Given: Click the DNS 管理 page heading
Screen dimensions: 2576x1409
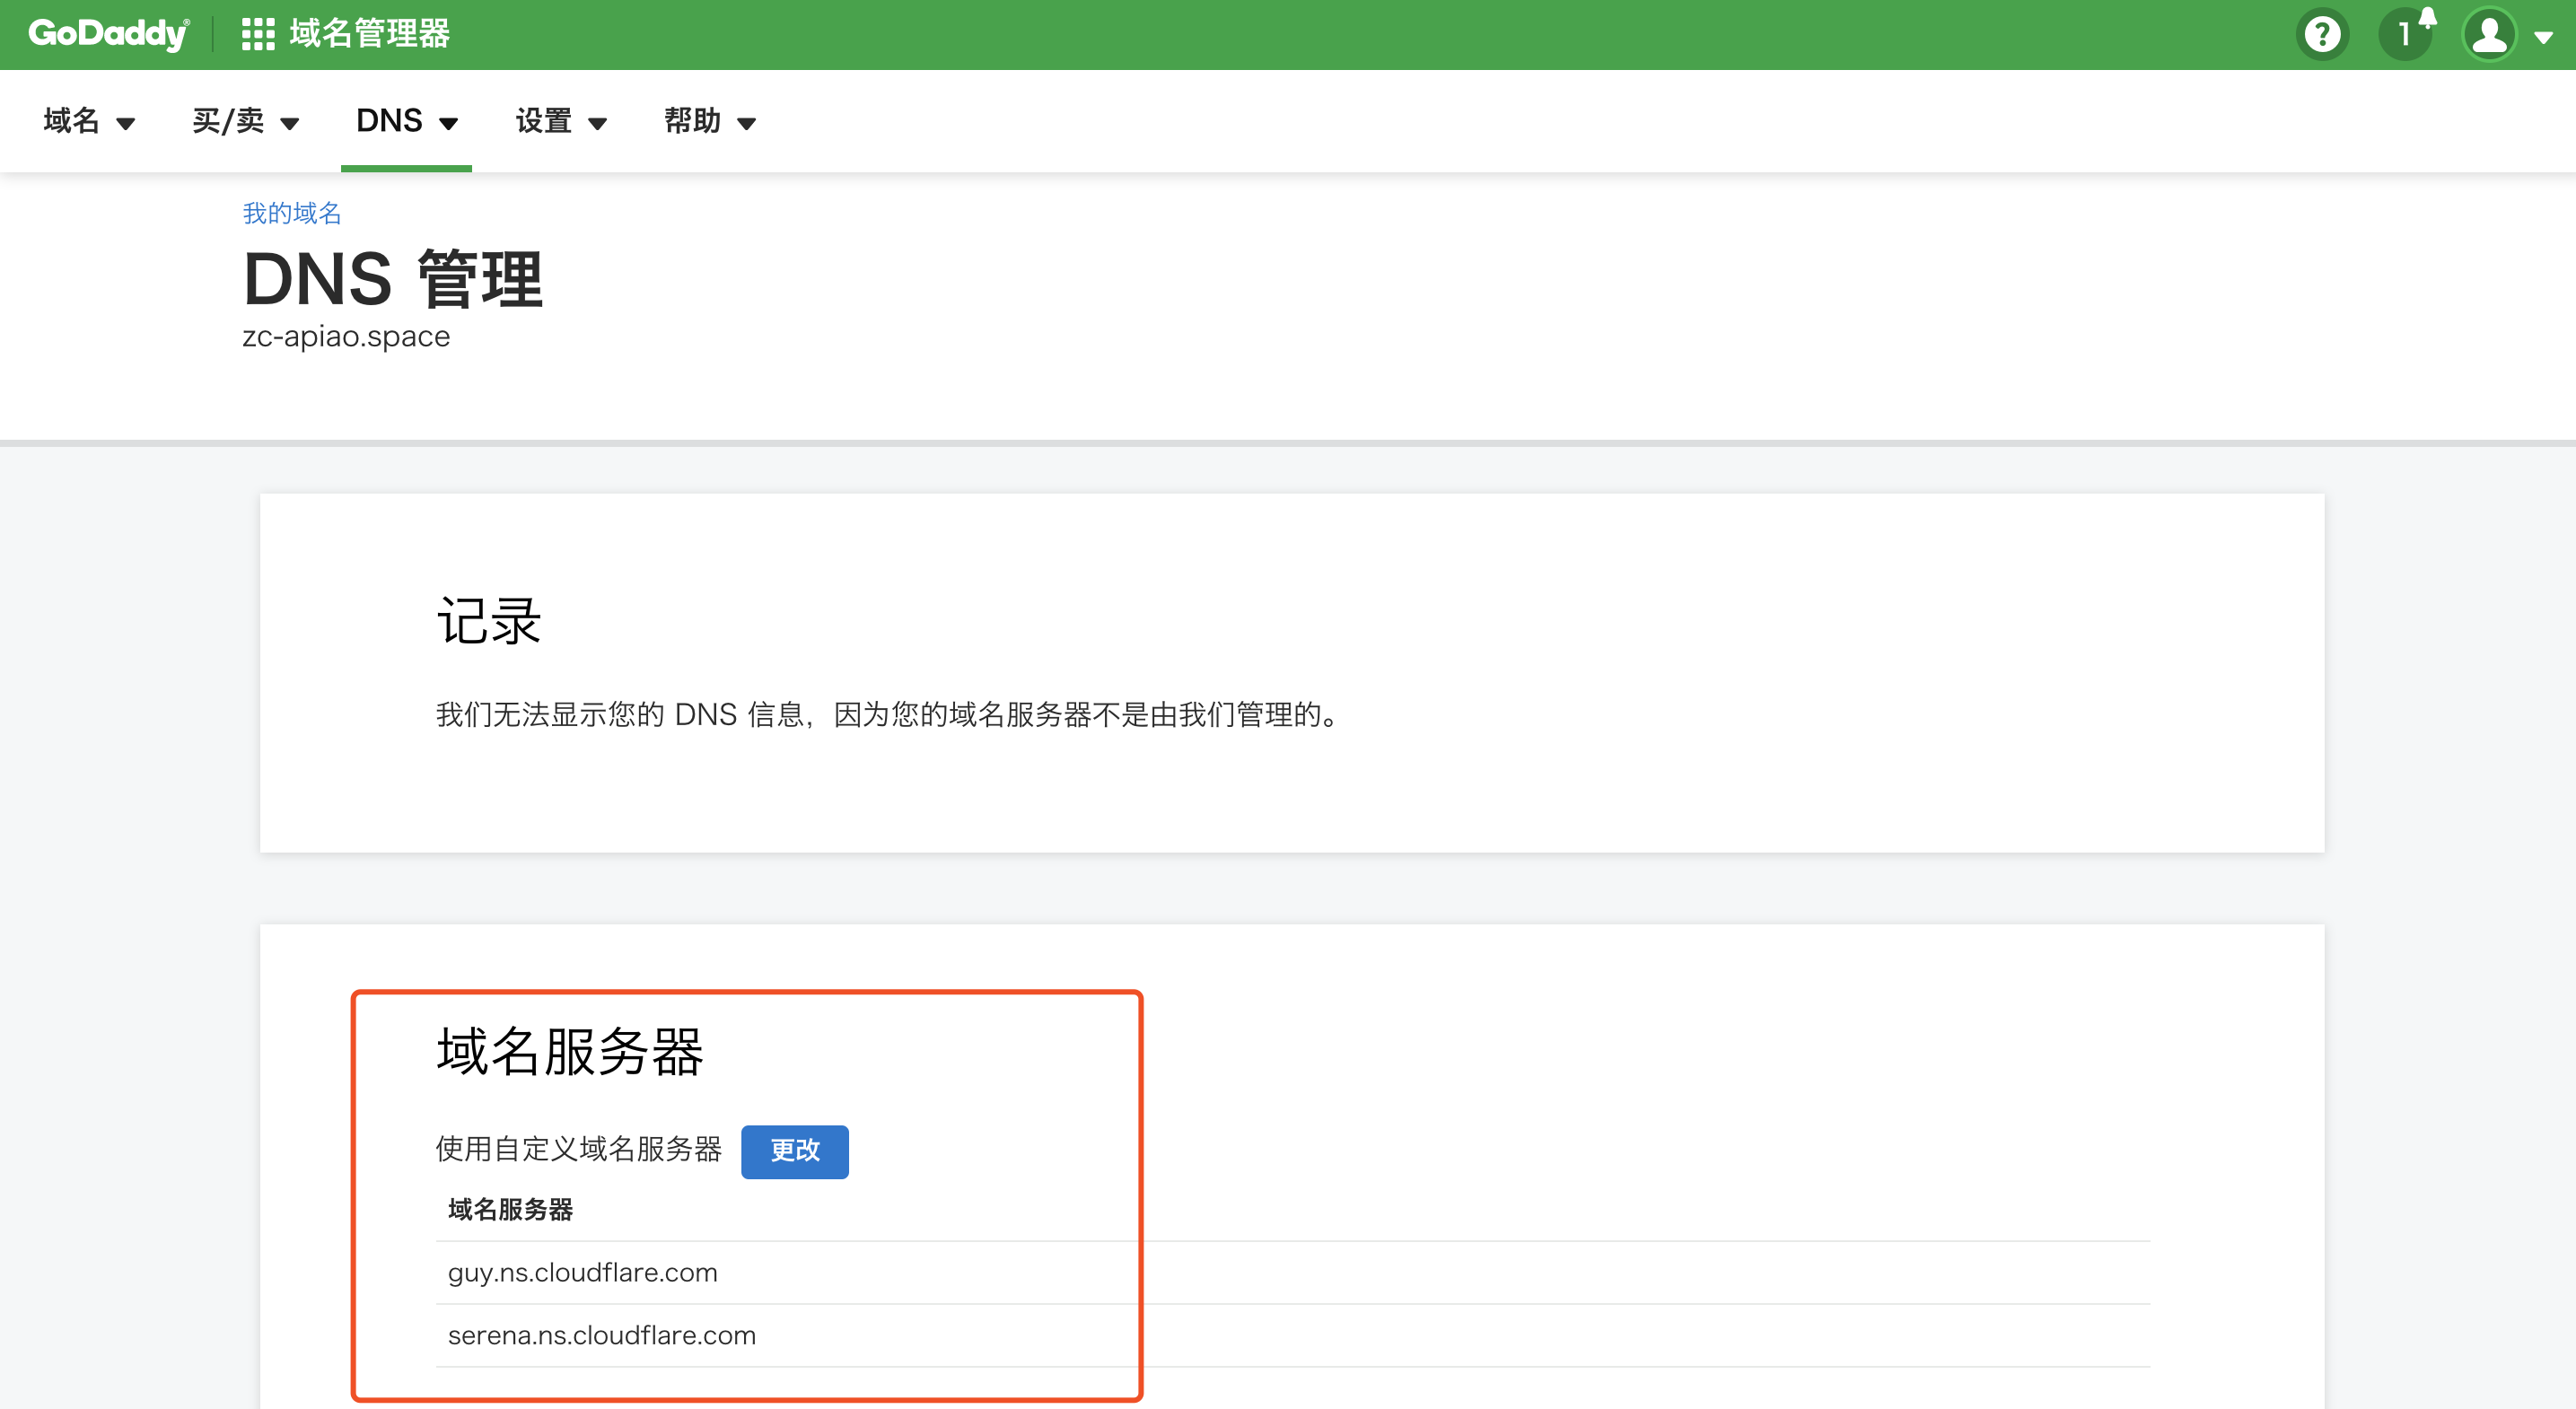Looking at the screenshot, I should tap(393, 279).
